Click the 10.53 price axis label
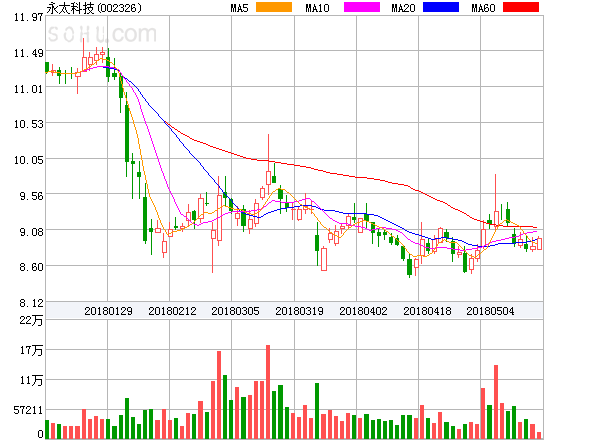This screenshot has width=600, height=440. pos(29,124)
